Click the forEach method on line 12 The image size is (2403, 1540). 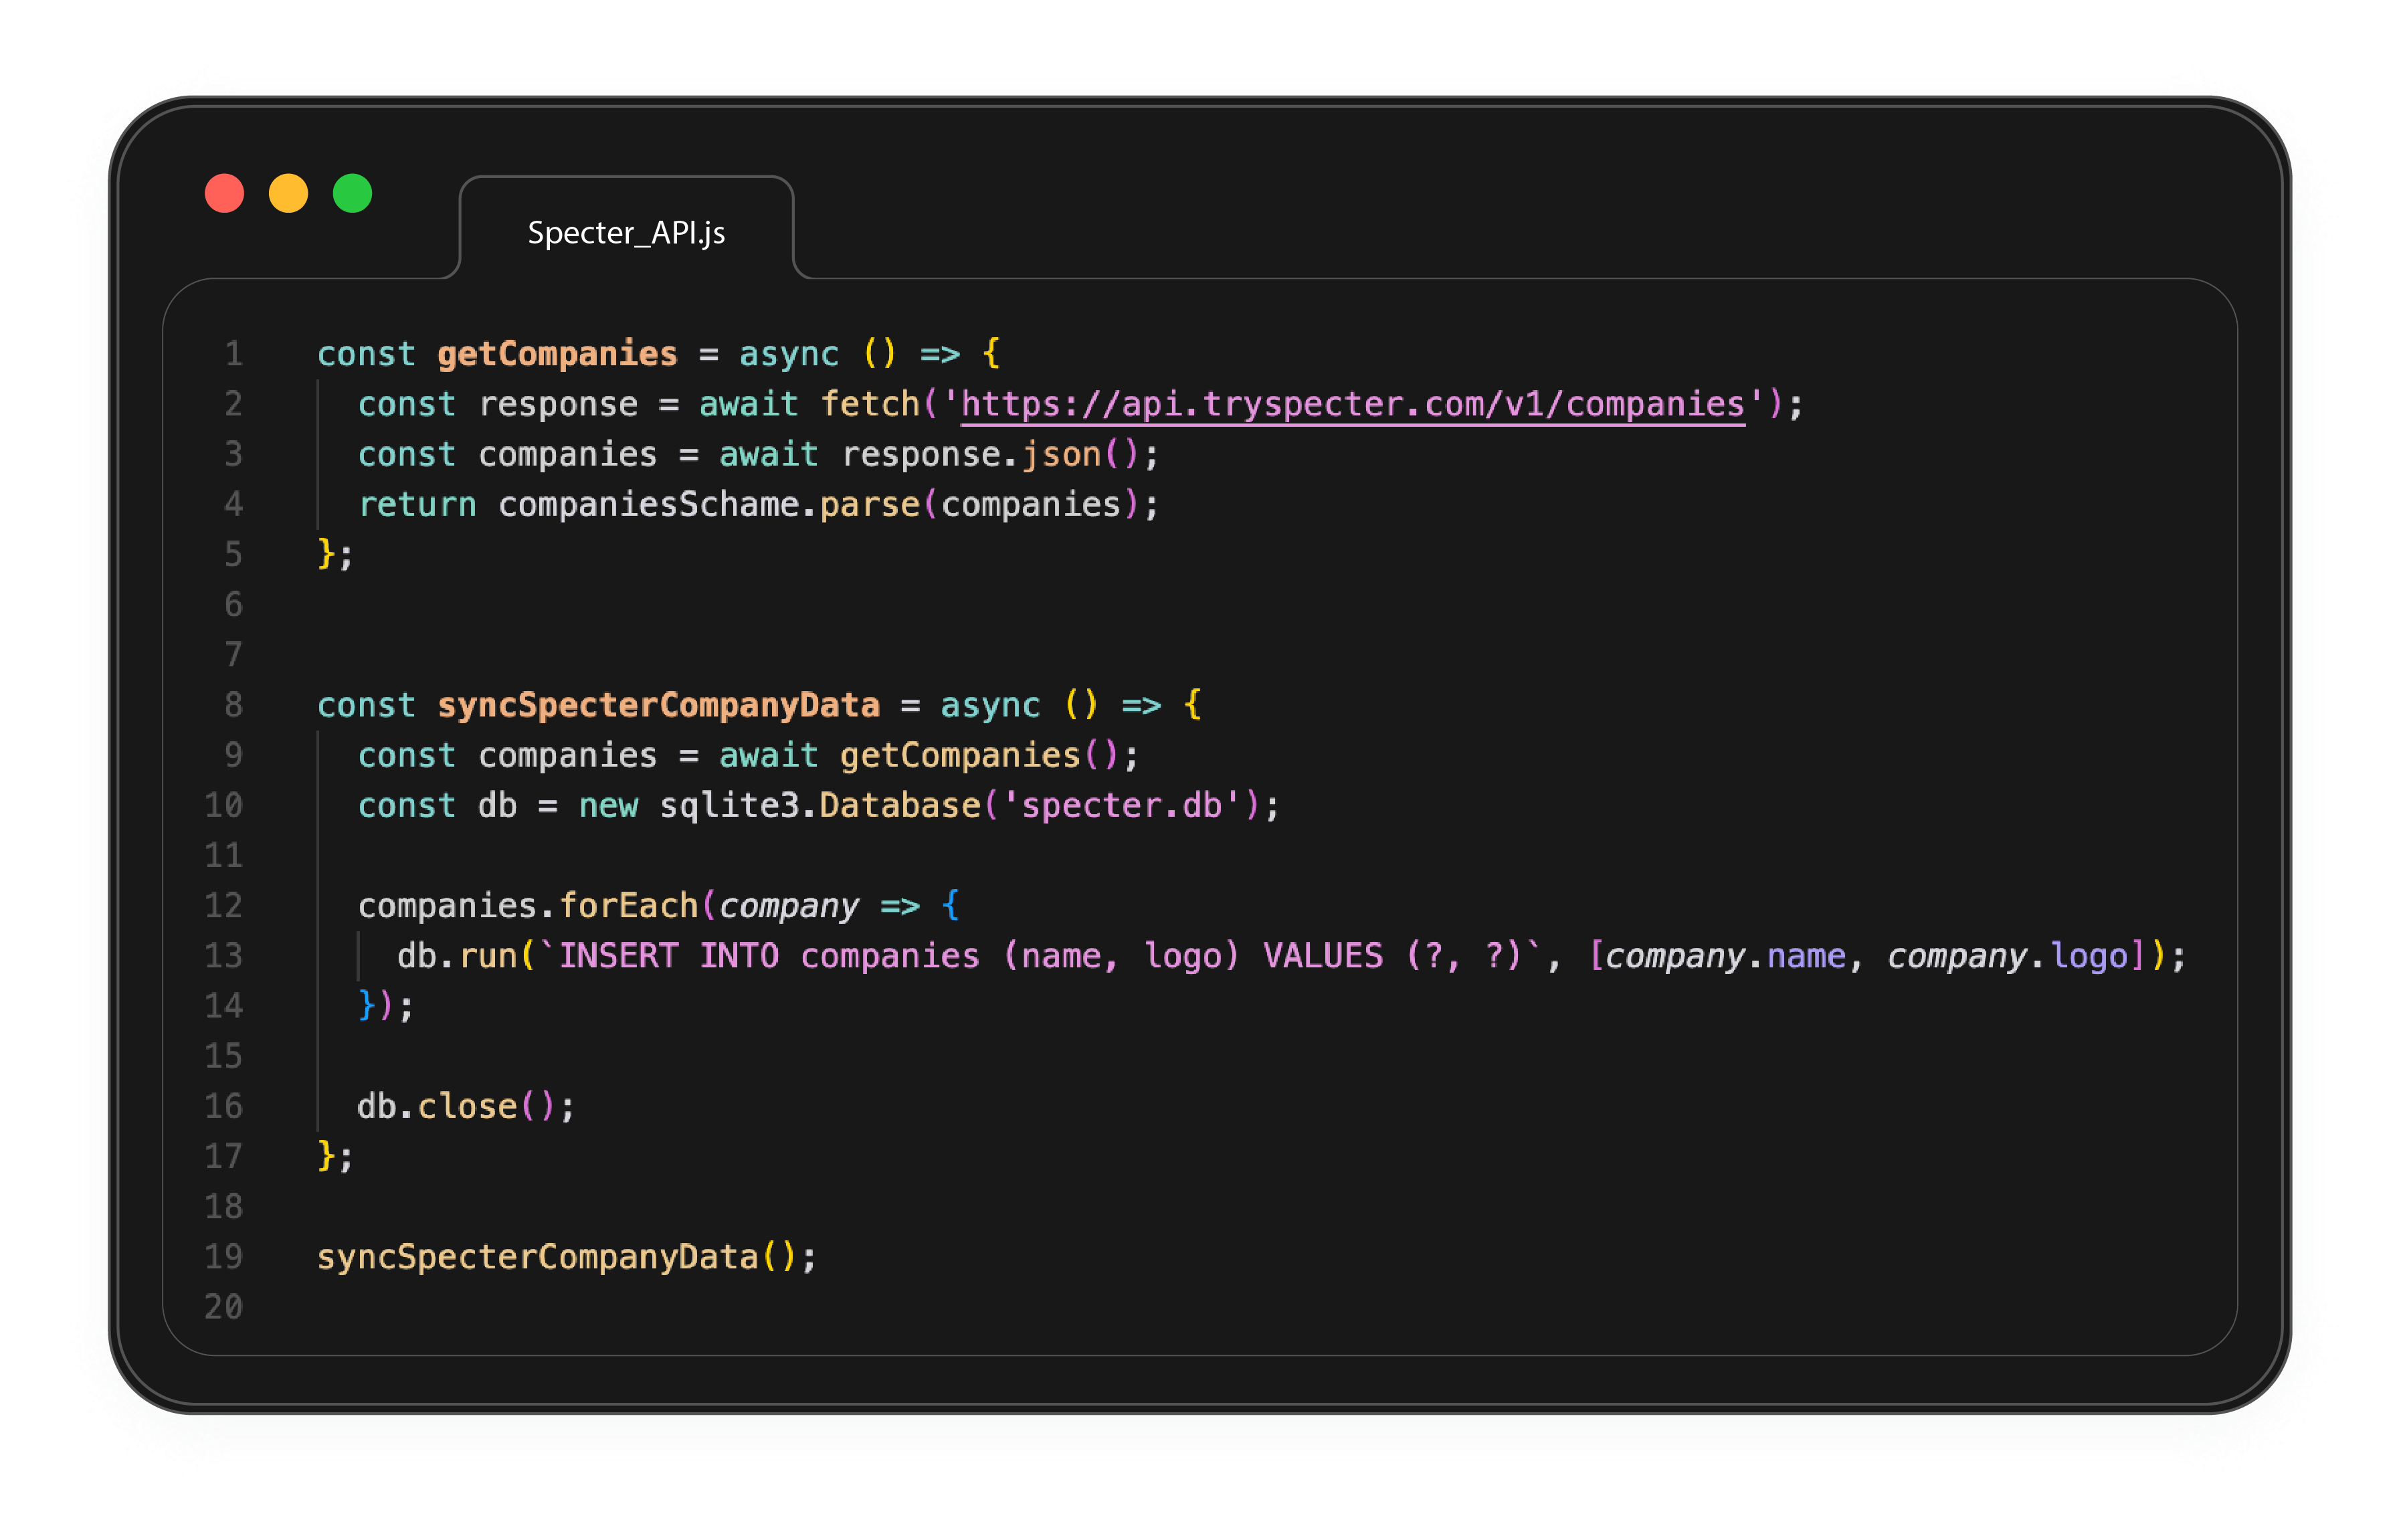pyautogui.click(x=628, y=906)
